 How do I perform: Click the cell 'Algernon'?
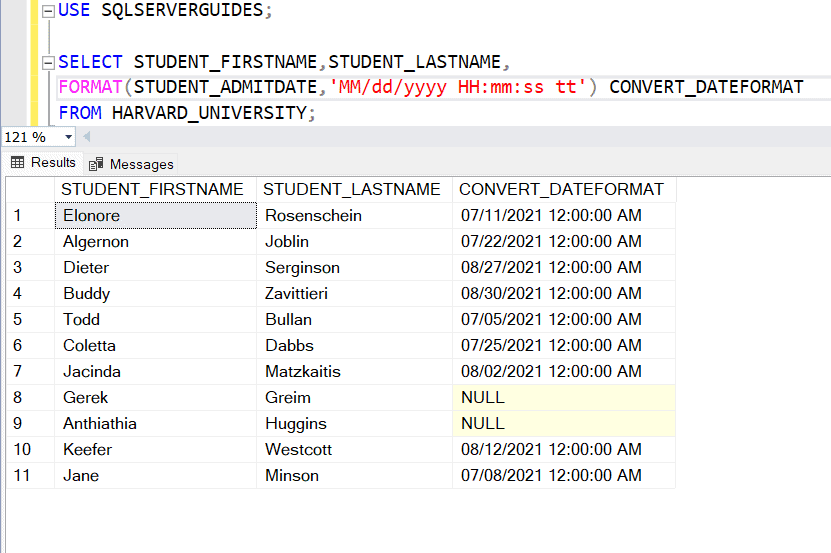[x=156, y=241]
